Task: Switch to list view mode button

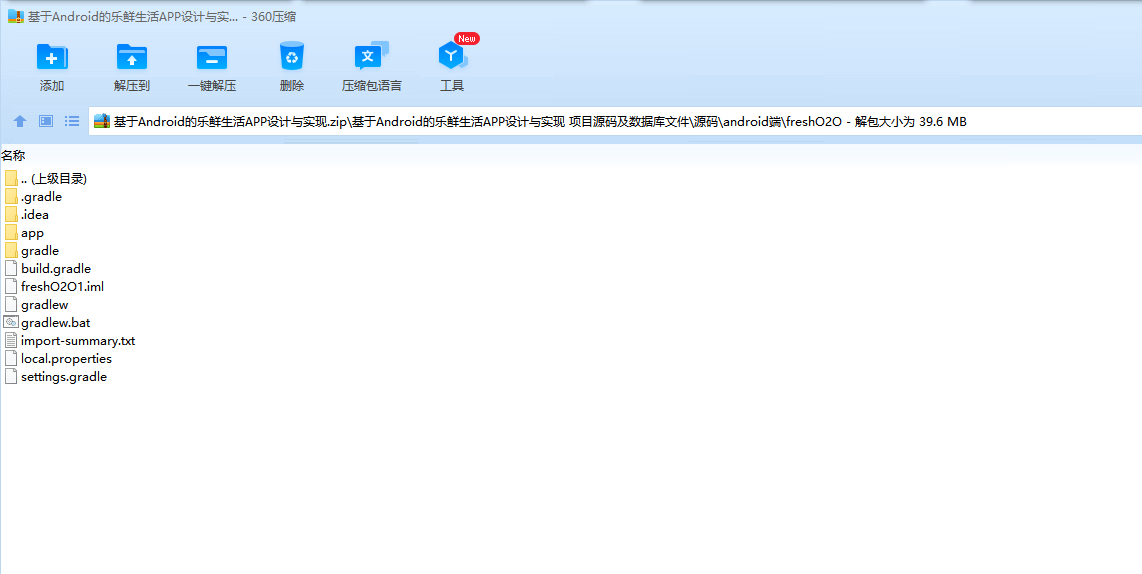Action: (x=71, y=121)
